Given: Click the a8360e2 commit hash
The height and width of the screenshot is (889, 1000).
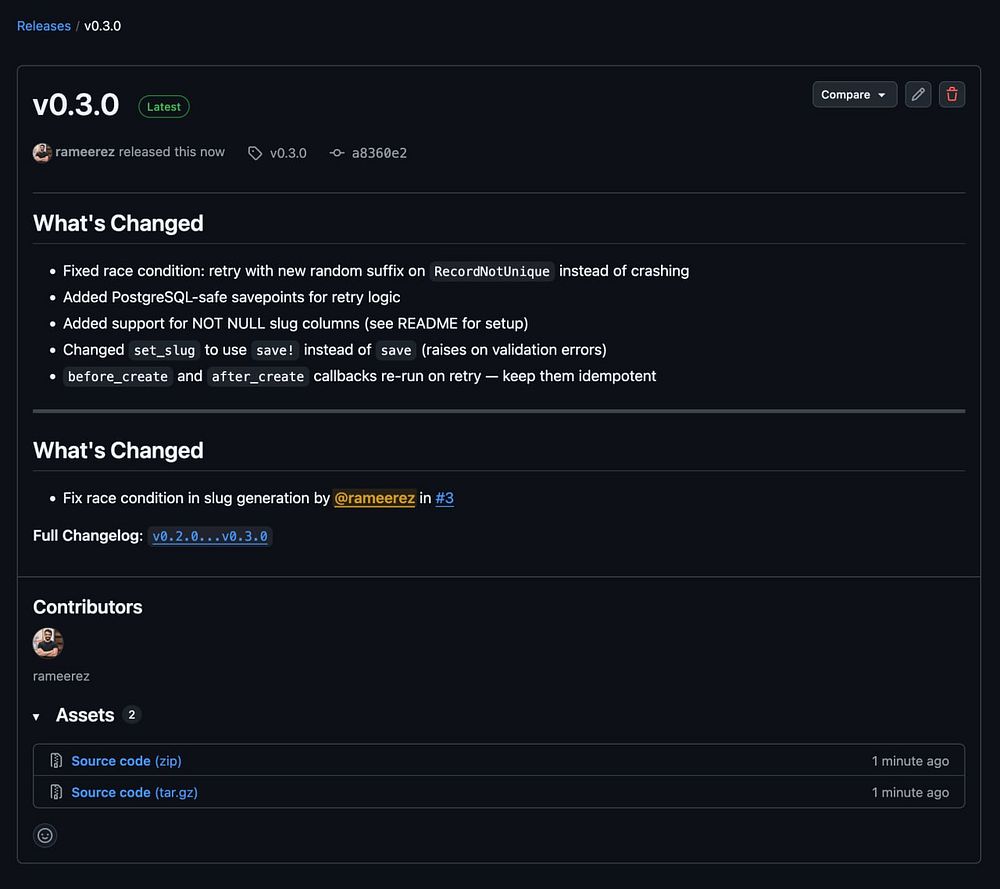Looking at the screenshot, I should pos(379,153).
